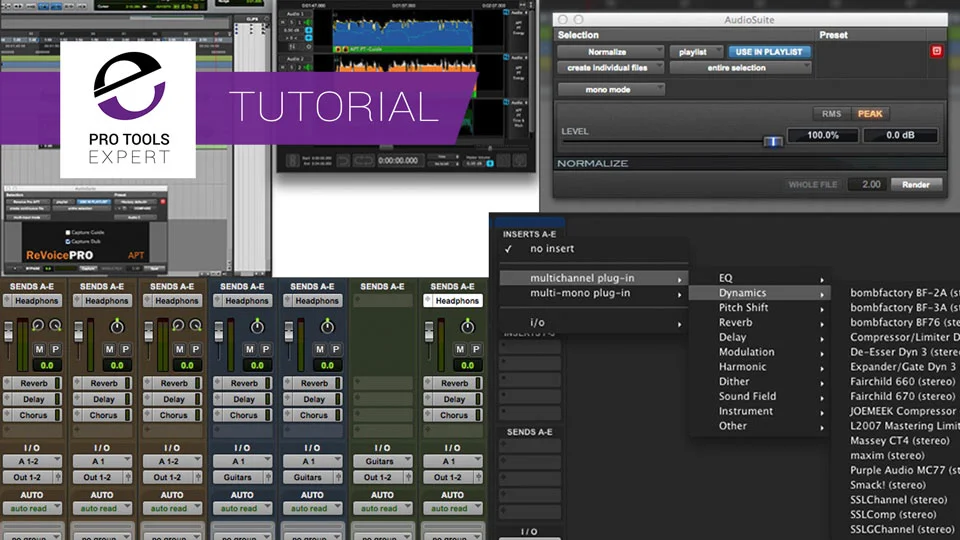Toggle the Capture Dub checkbox in ReVoice Pro APT
Viewport: 960px width, 540px height.
(x=68, y=241)
